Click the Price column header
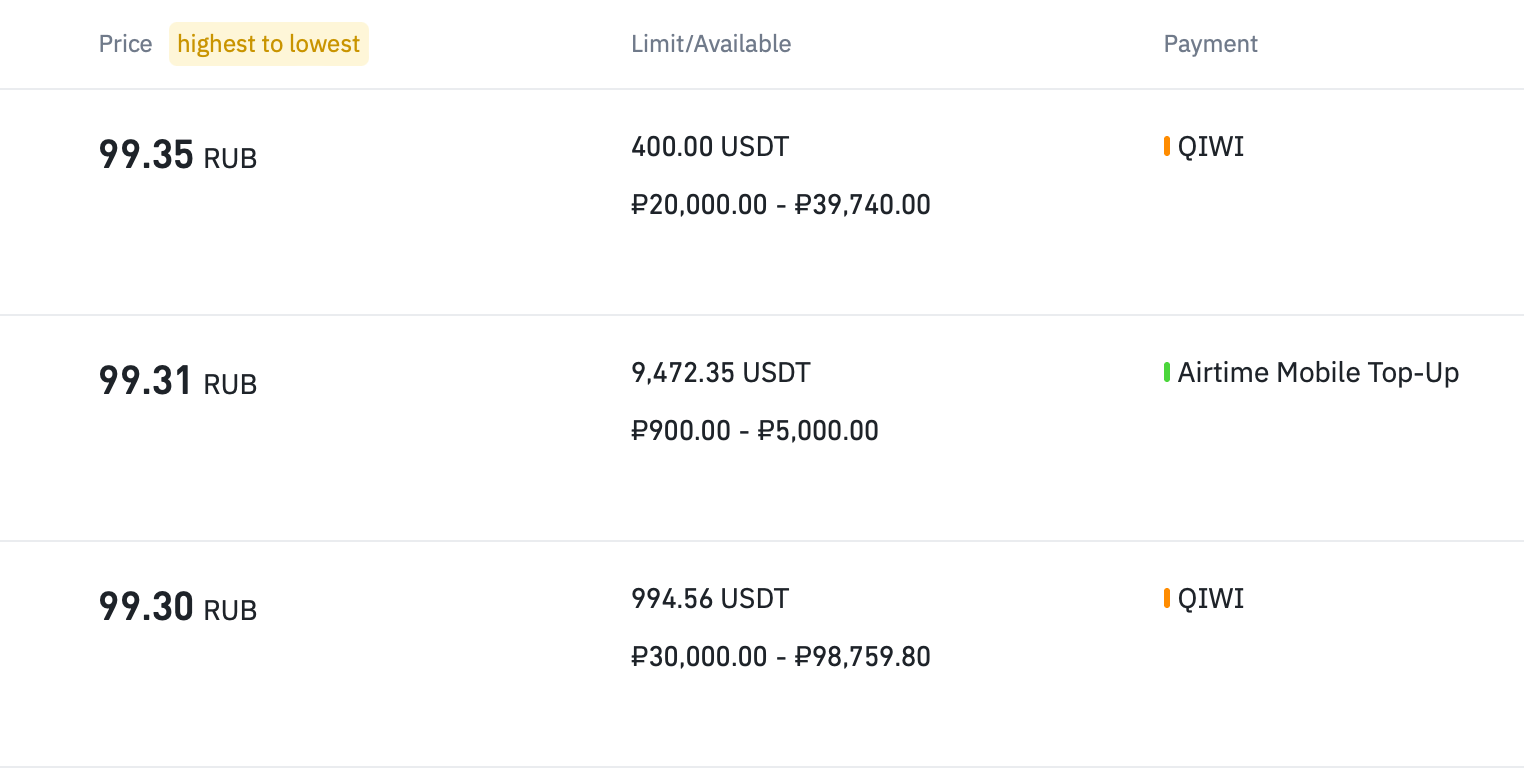The width and height of the screenshot is (1524, 768). coord(125,44)
